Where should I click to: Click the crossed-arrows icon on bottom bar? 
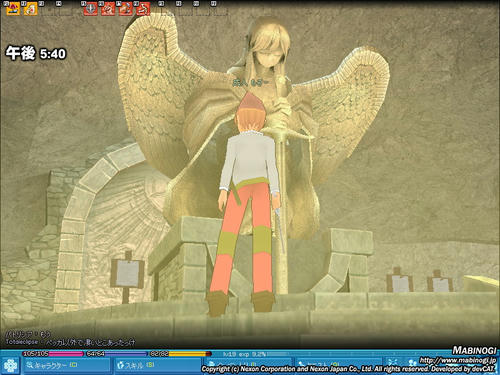point(393,362)
